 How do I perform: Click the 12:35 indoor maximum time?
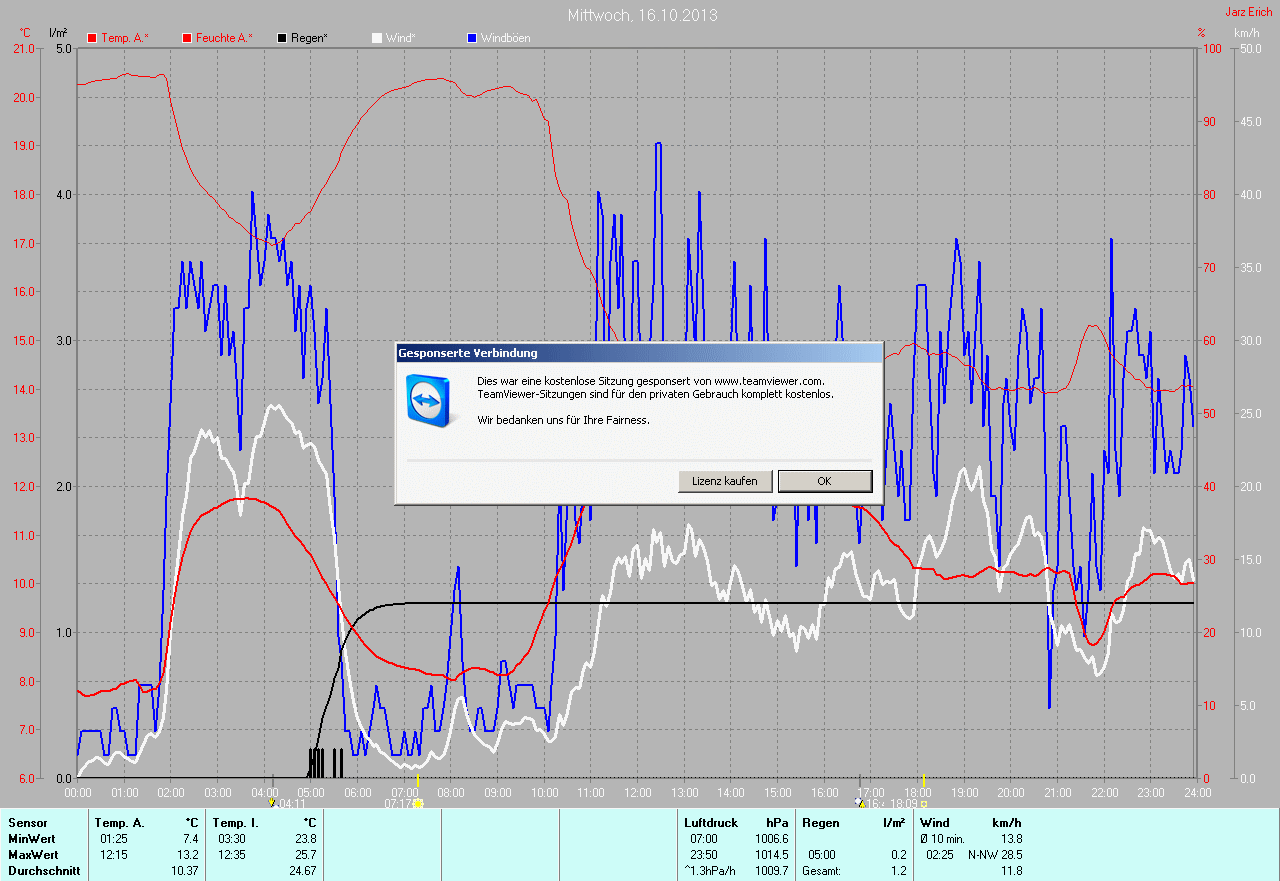pos(231,855)
